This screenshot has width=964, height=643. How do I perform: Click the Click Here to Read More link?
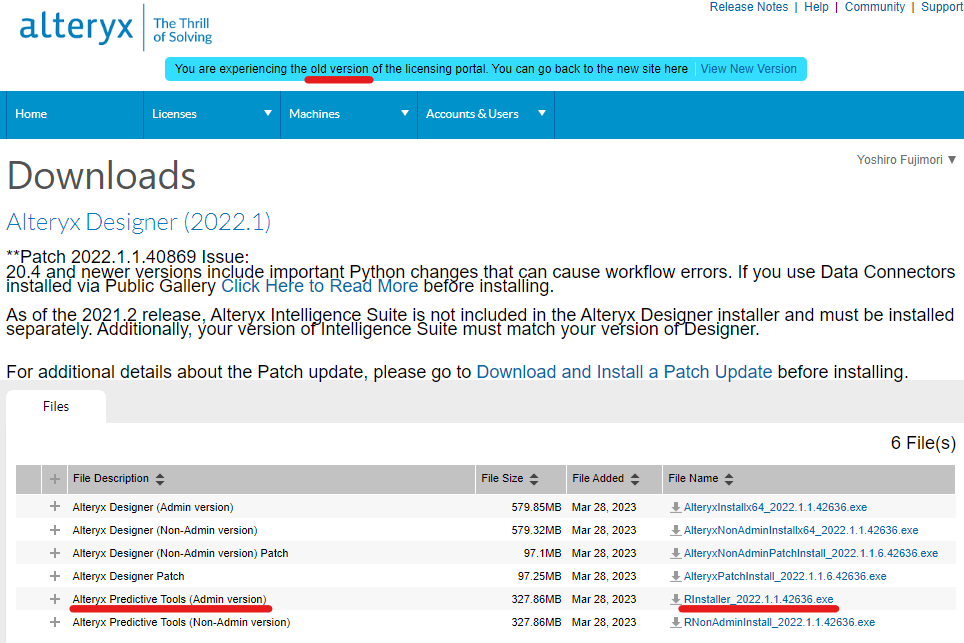[319, 286]
